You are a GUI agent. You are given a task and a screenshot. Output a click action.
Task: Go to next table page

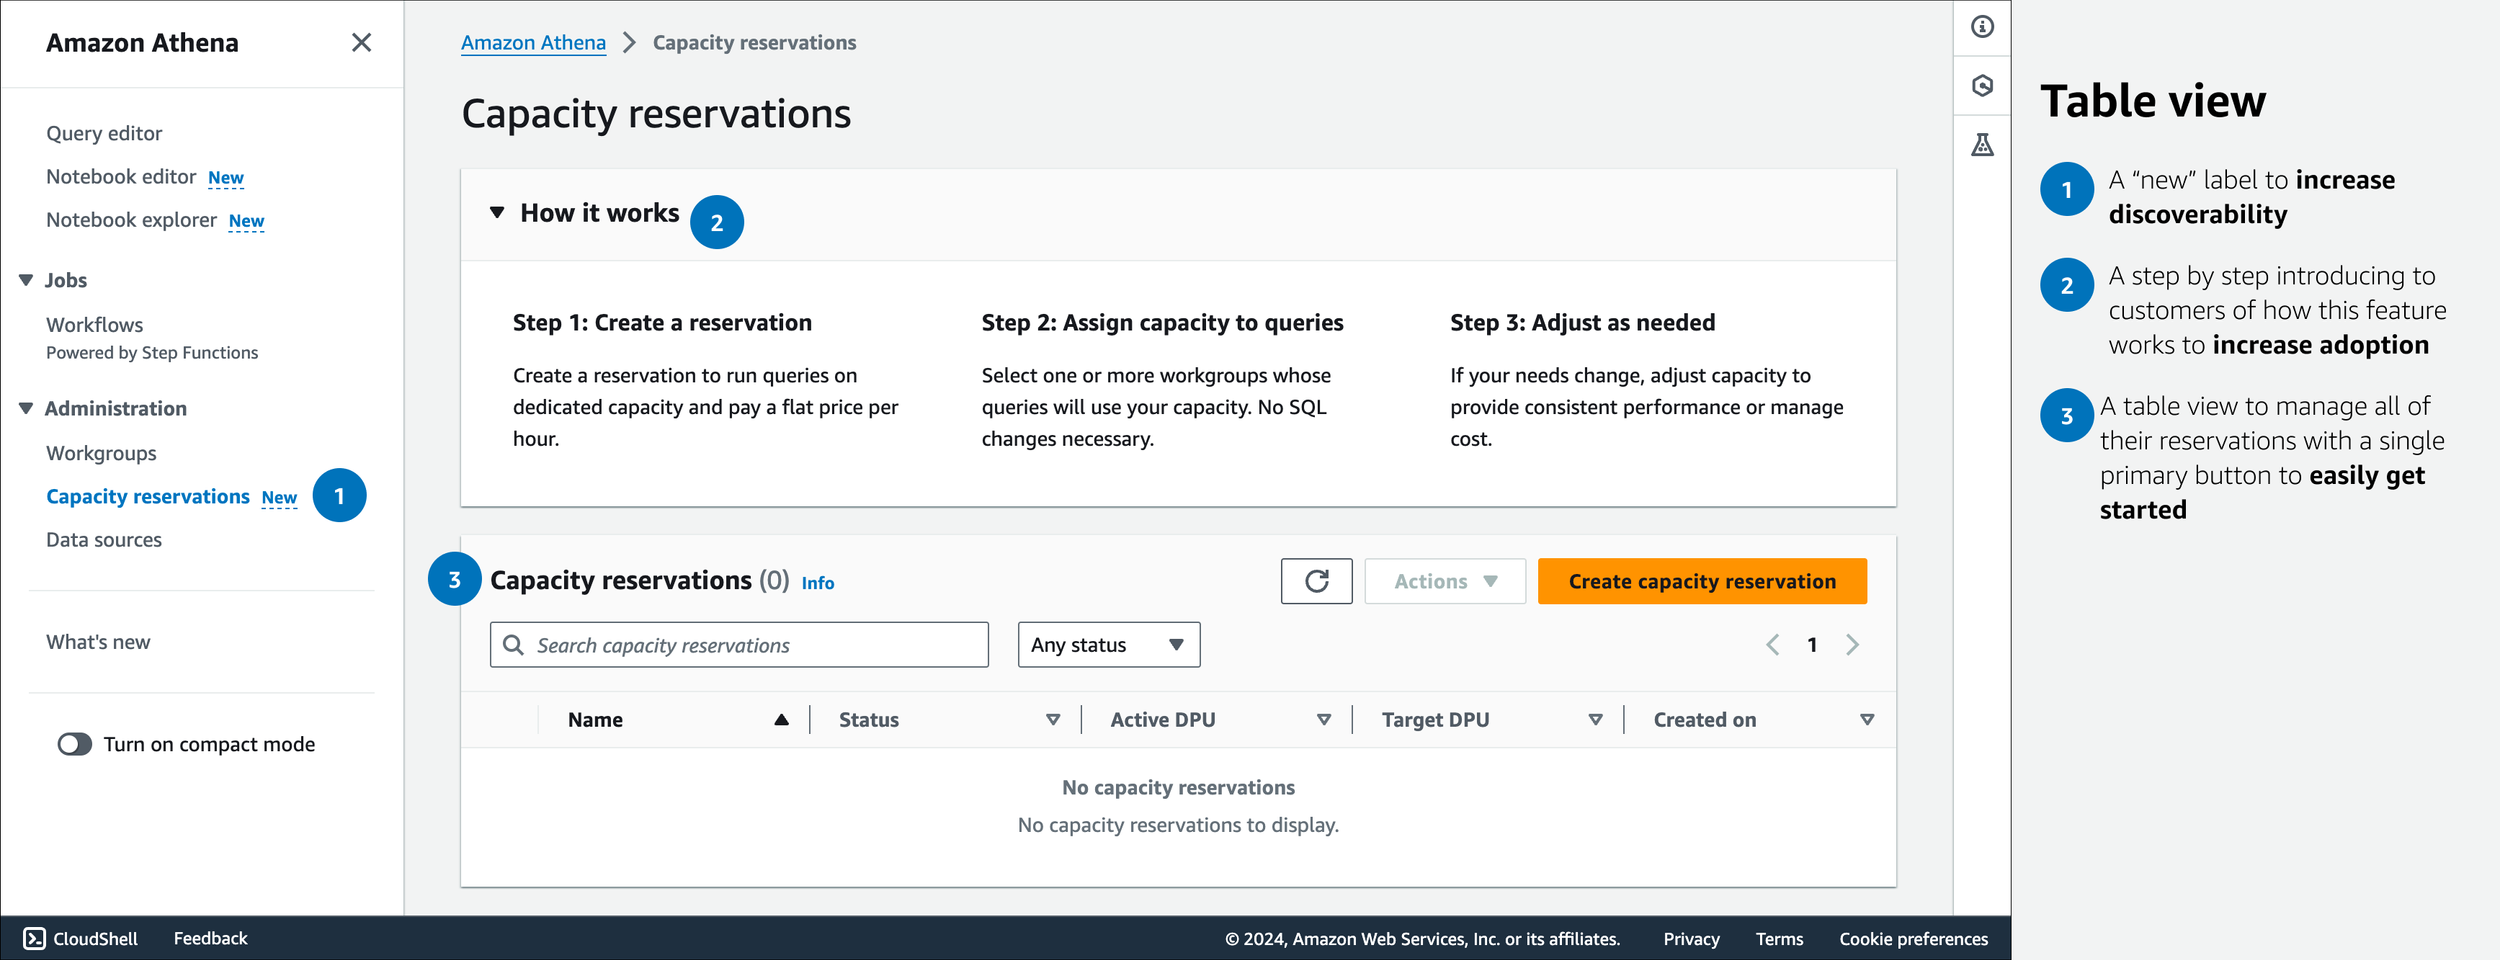coord(1852,645)
